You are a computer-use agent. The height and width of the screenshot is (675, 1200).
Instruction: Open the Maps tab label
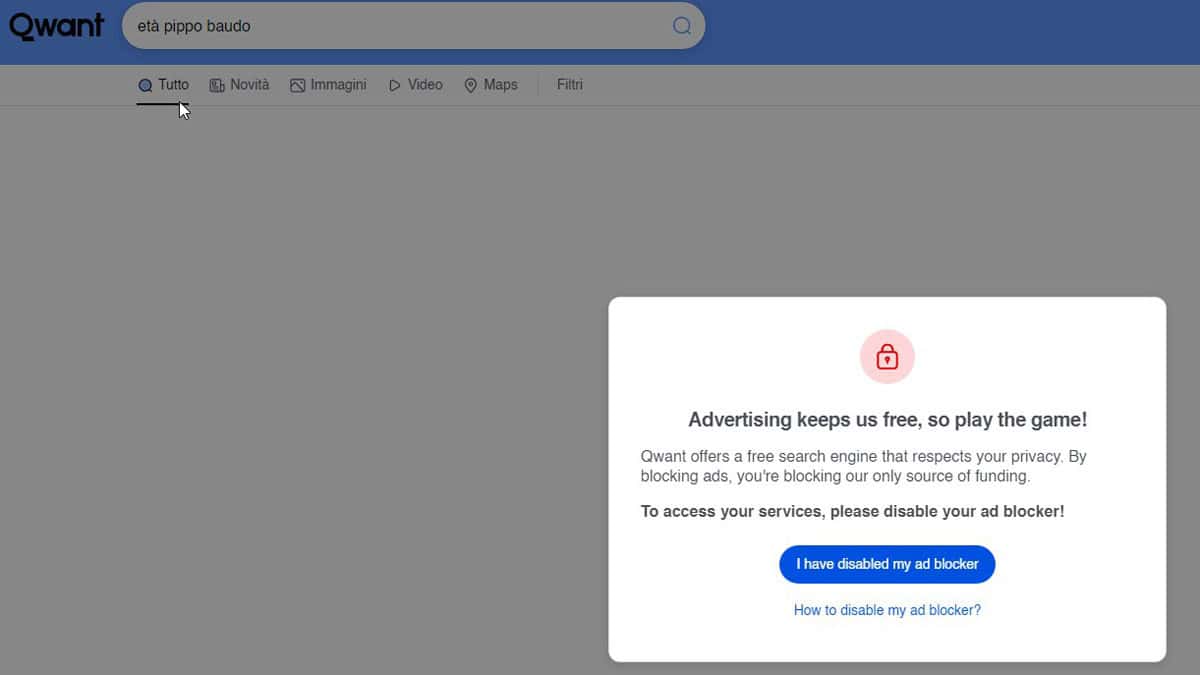pyautogui.click(x=500, y=85)
